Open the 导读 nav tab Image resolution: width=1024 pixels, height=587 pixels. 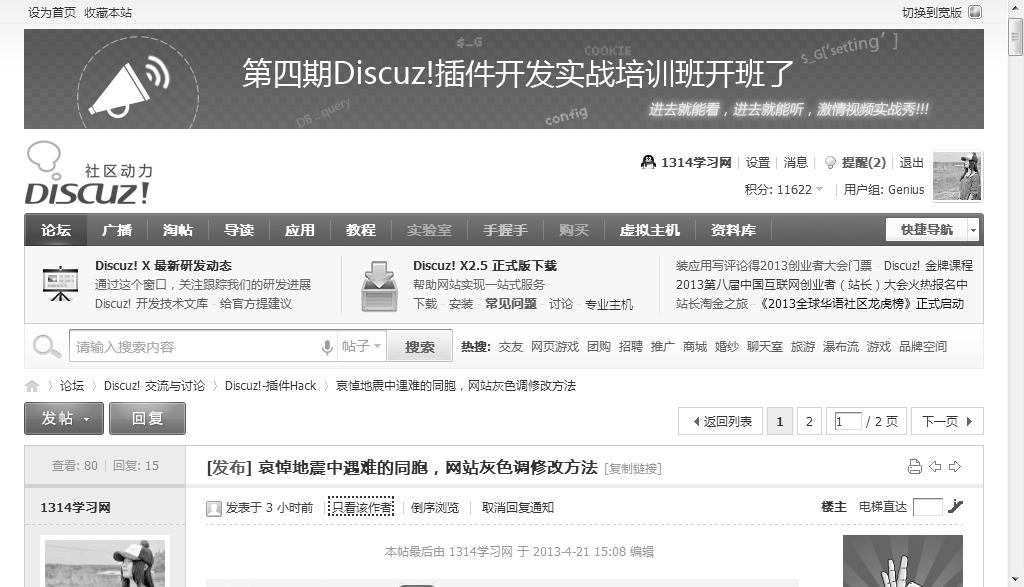click(x=239, y=230)
